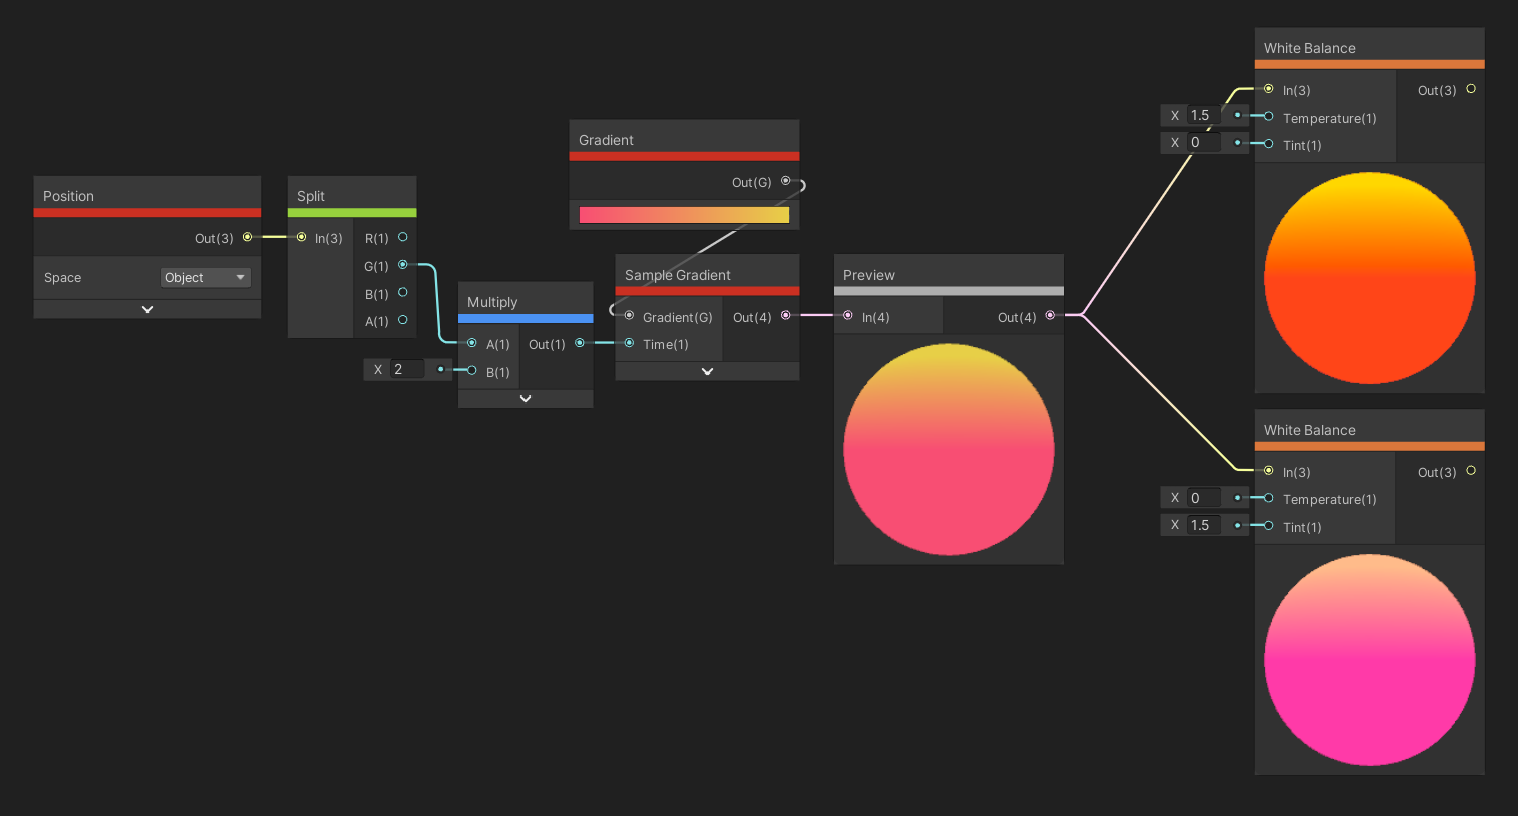Collapse the Position node preview chevron

pyautogui.click(x=147, y=310)
